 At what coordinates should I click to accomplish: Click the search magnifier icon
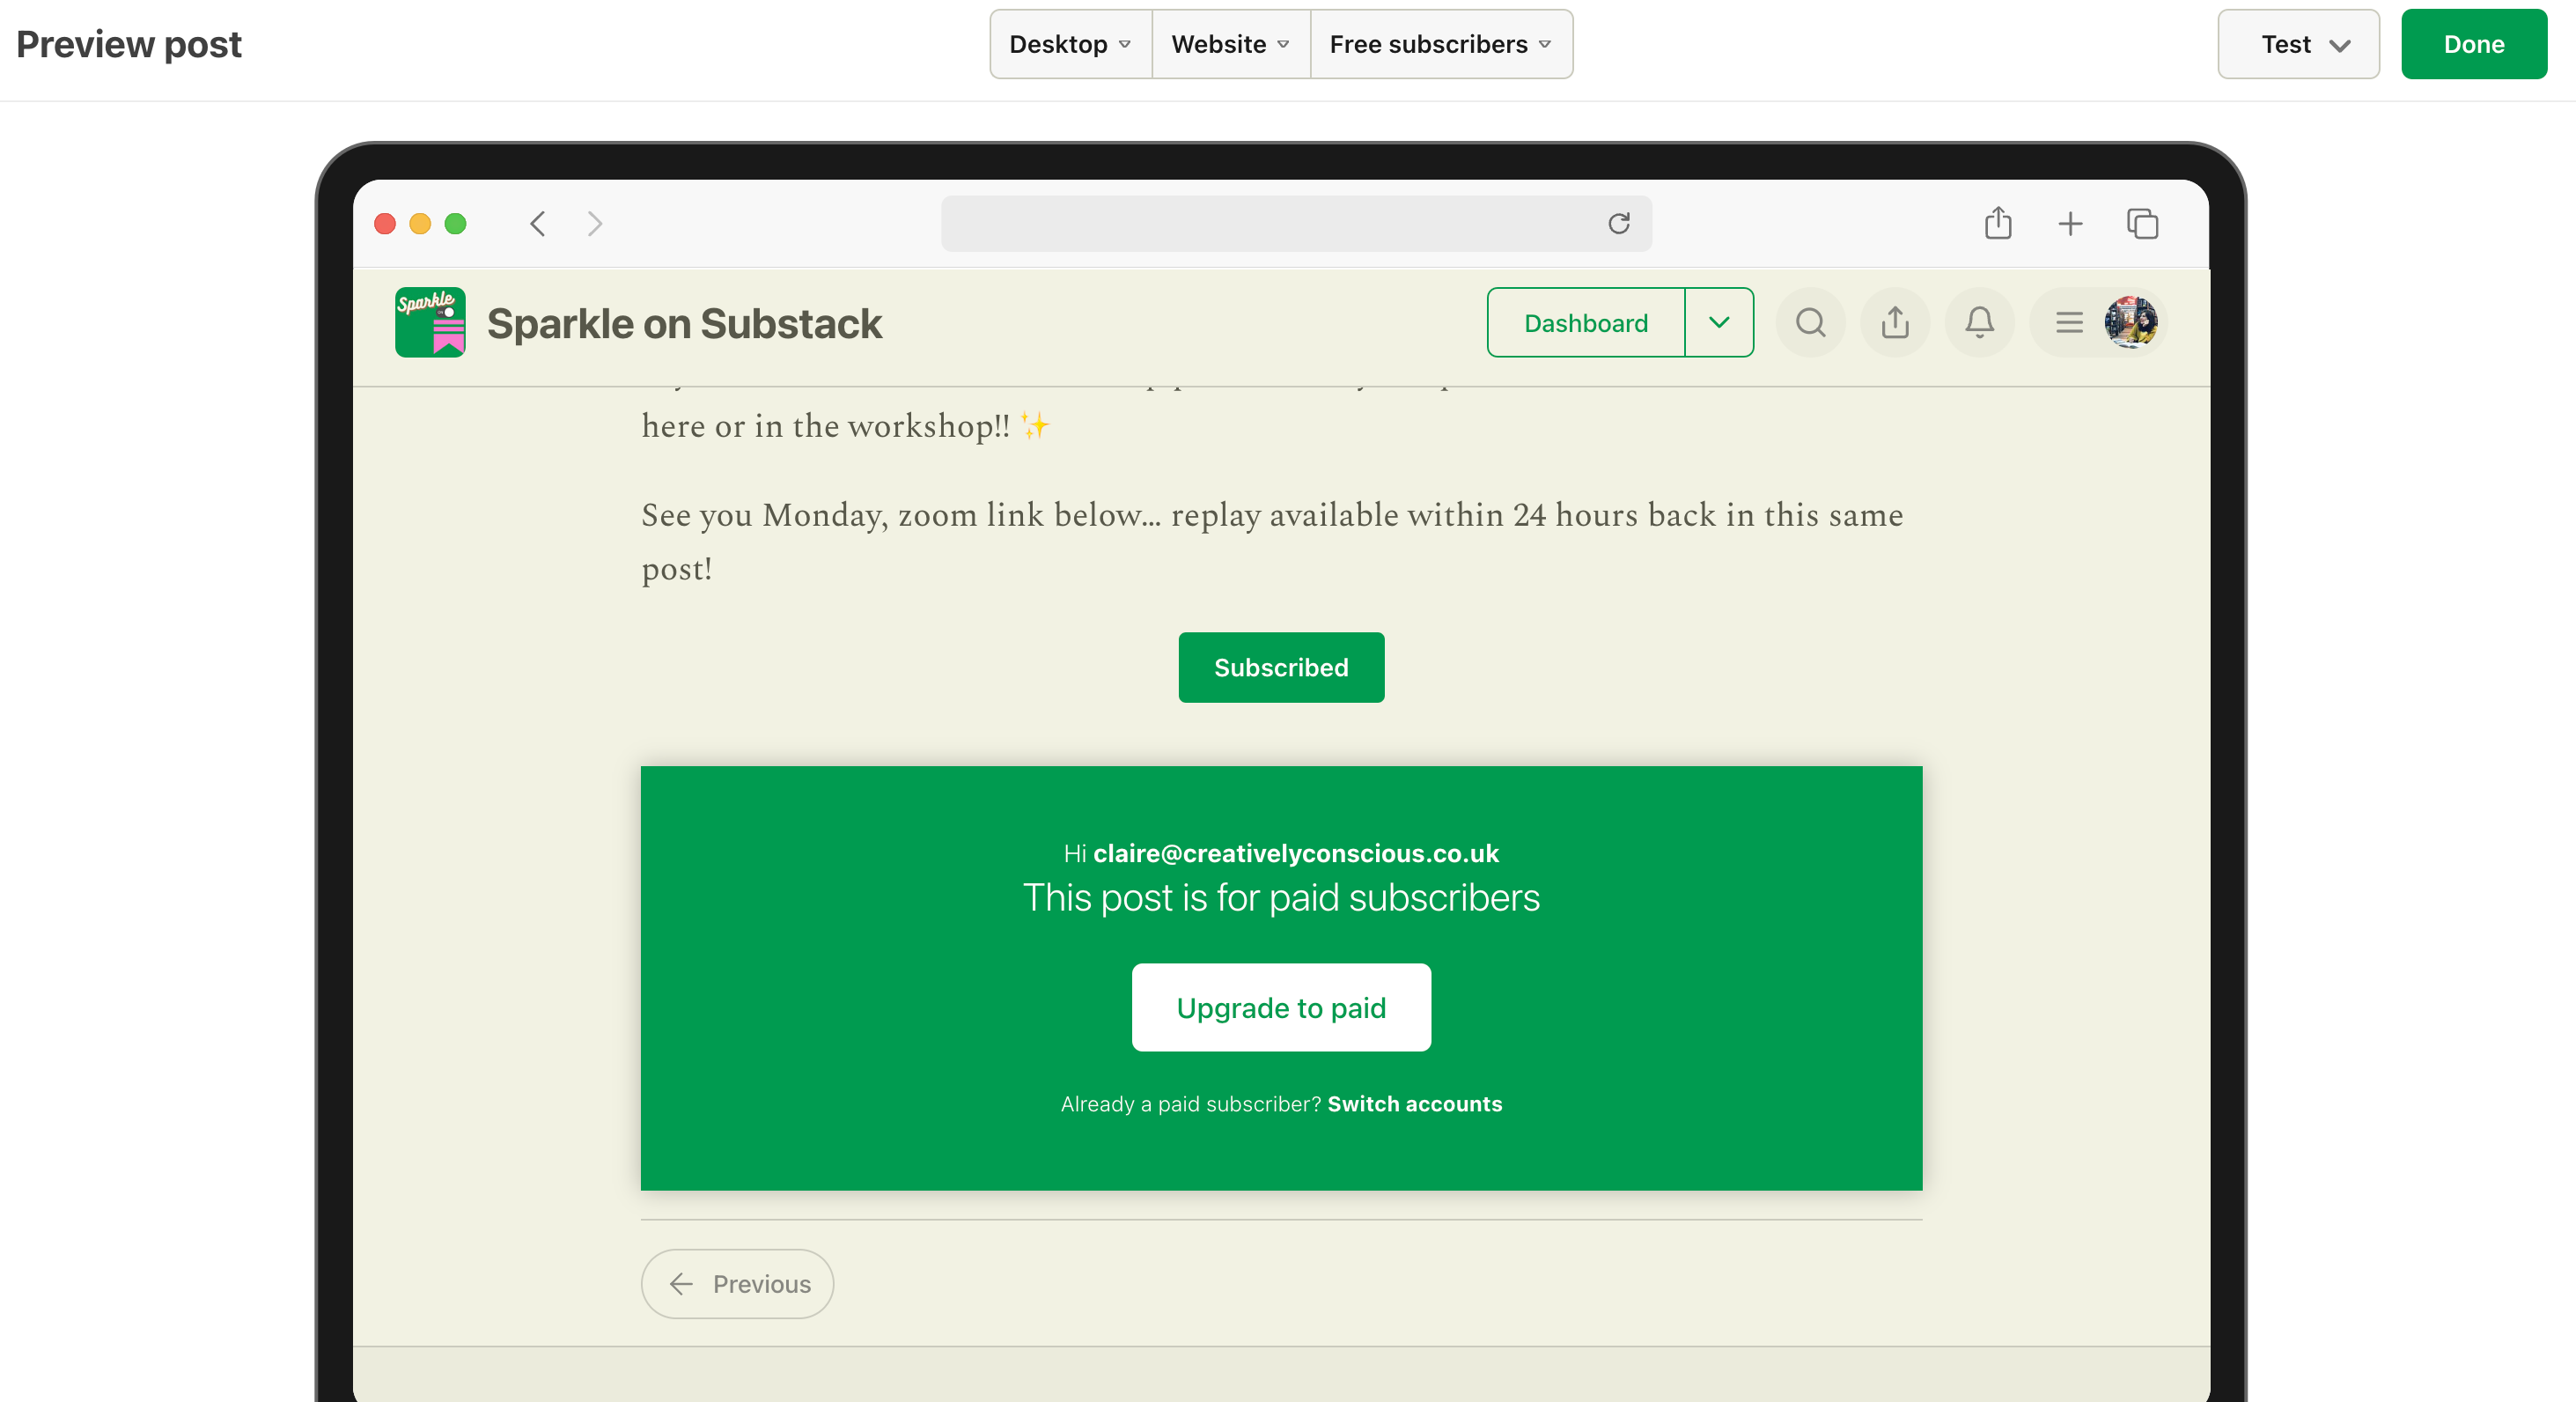click(x=1810, y=323)
